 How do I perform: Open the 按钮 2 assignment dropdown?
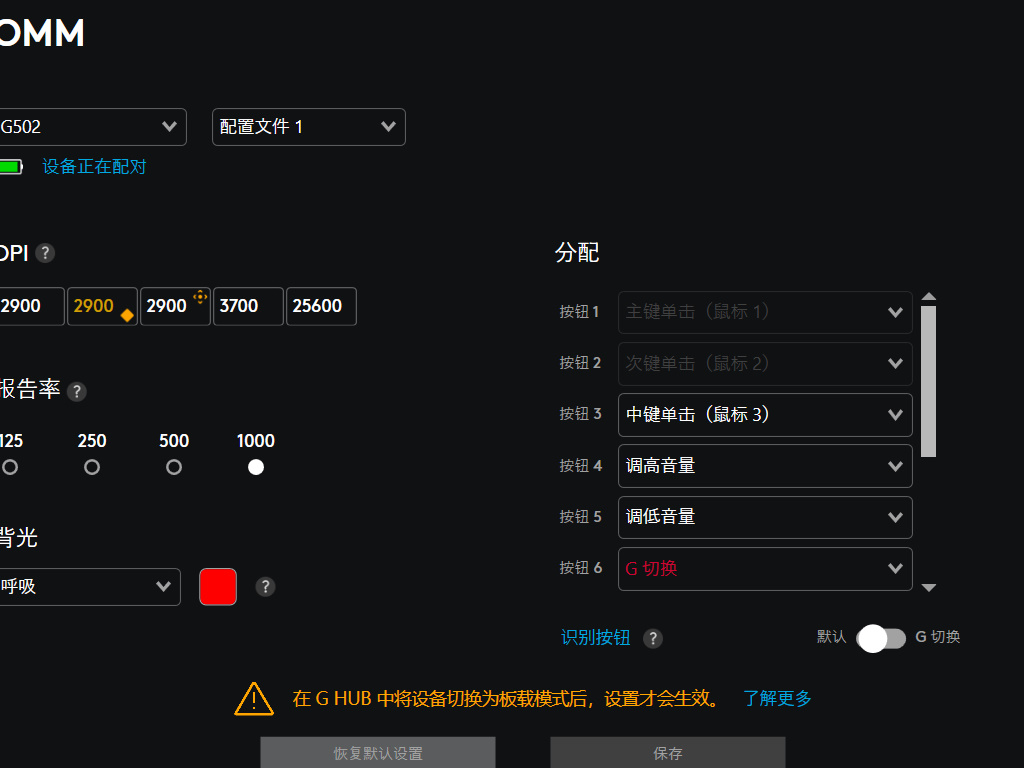(x=765, y=363)
